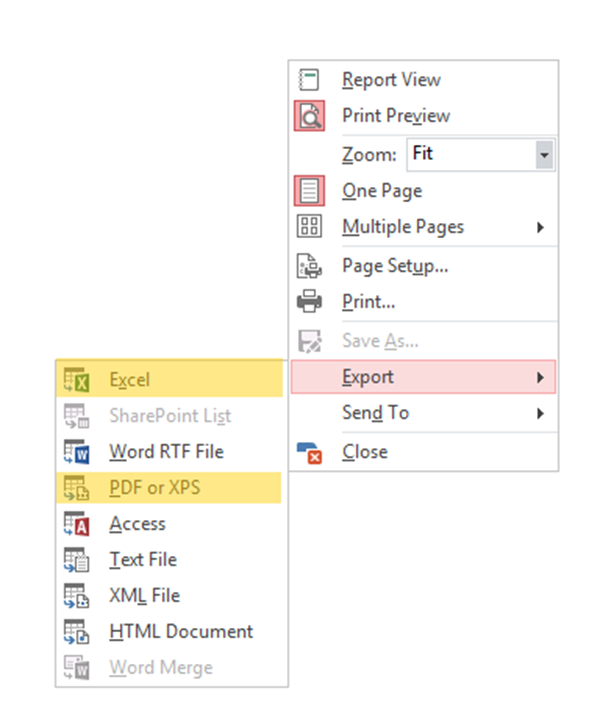Click the printer icon for Print
The width and height of the screenshot is (600, 716).
(x=310, y=301)
